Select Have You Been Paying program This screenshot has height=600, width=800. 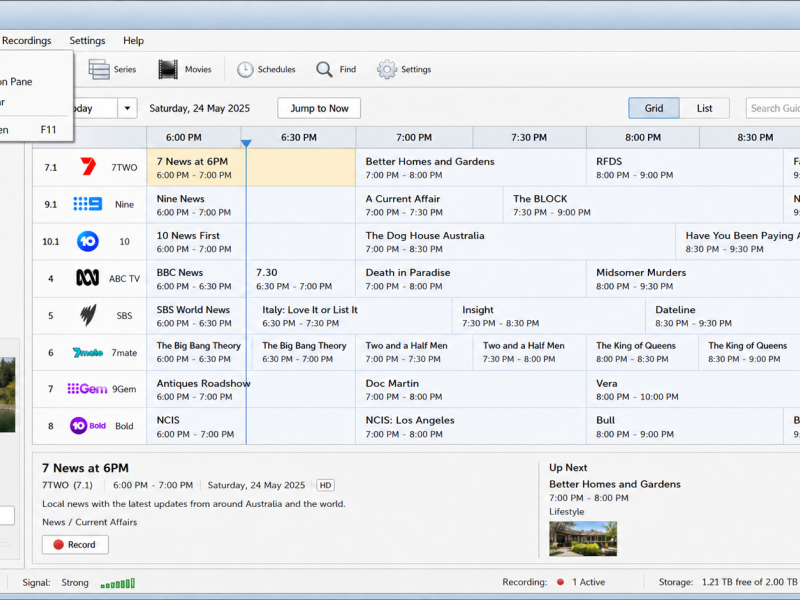coord(738,242)
